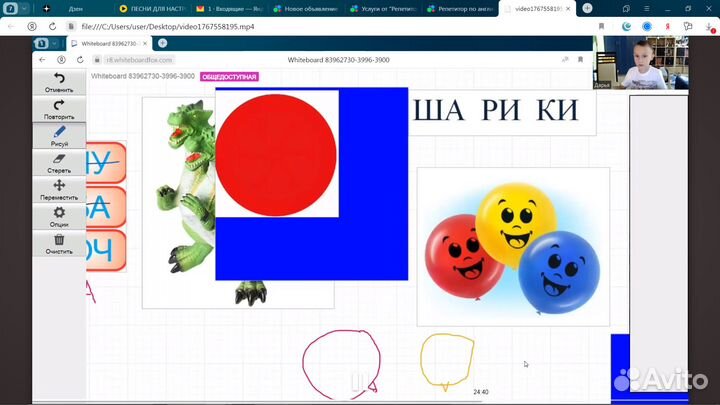Switch to the inner Whiteboard 83962730 tab
This screenshot has width=720, height=405.
[x=109, y=43]
